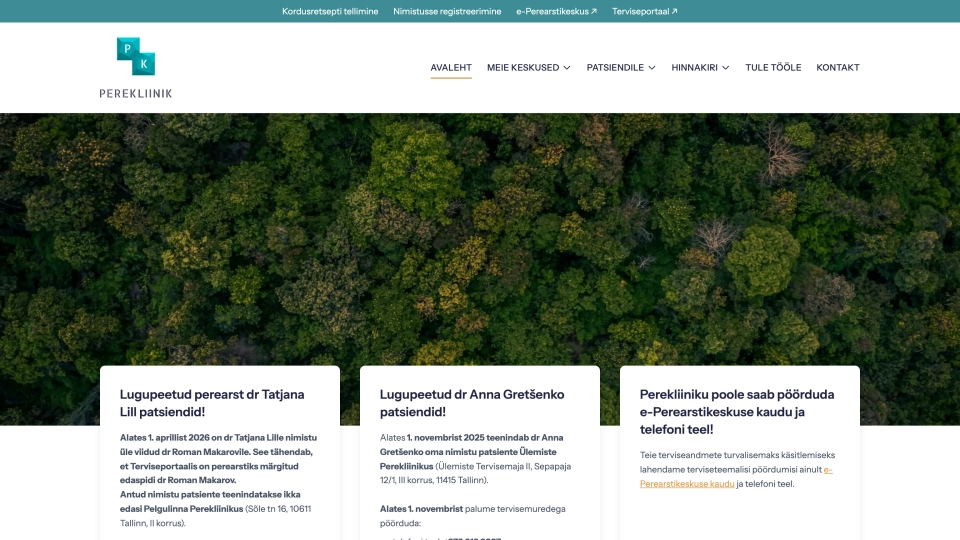Select Kontakt in the navigation
The width and height of the screenshot is (960, 540).
[x=838, y=68]
